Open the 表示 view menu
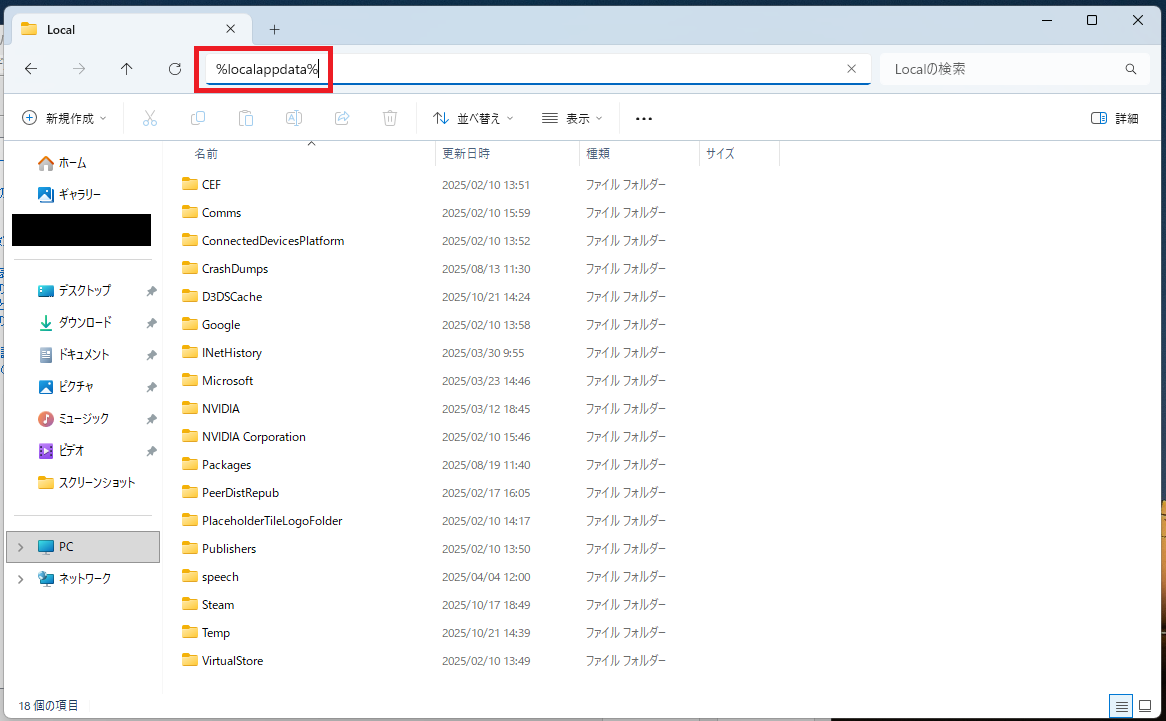The width and height of the screenshot is (1166, 721). click(x=572, y=118)
